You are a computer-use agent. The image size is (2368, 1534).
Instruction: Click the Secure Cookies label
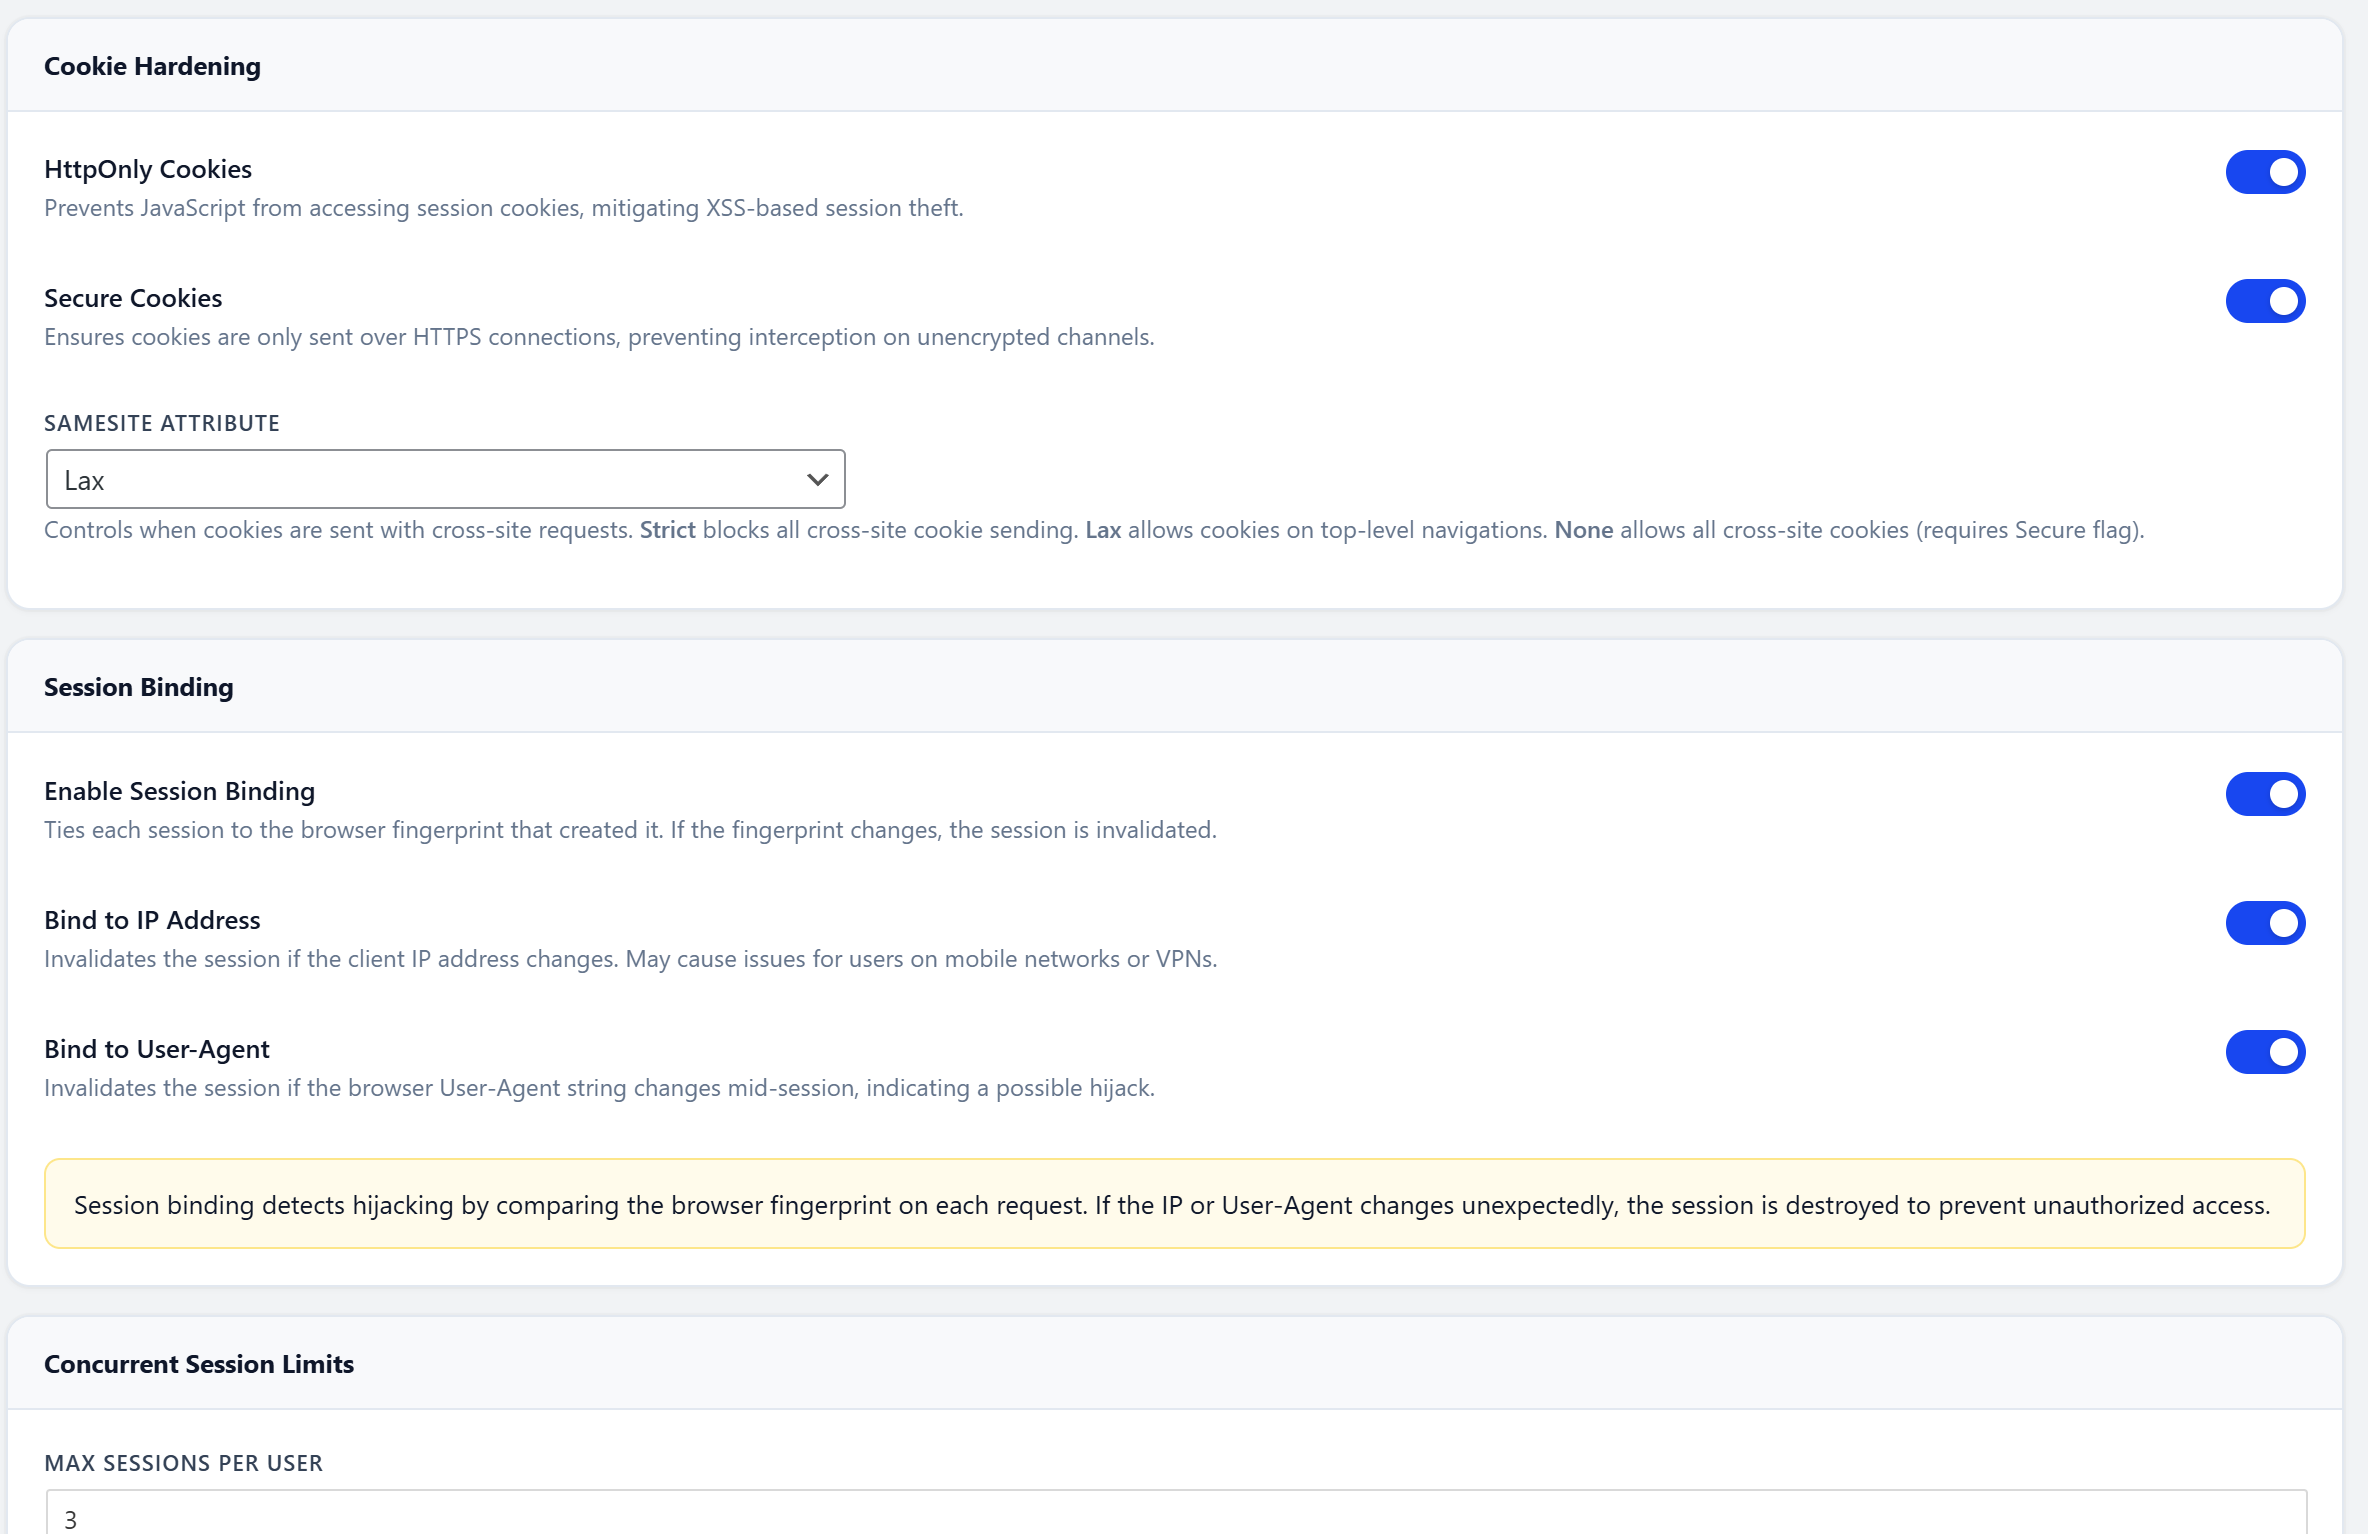click(x=133, y=297)
